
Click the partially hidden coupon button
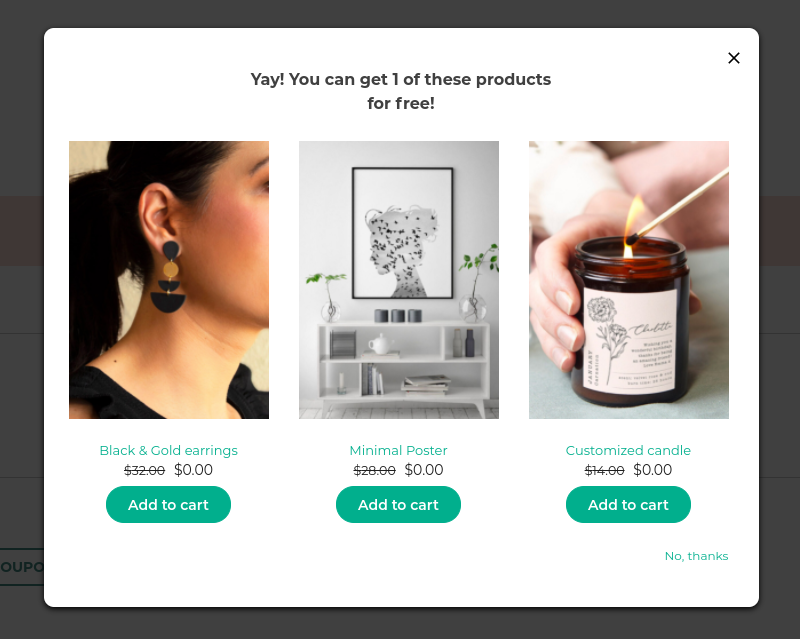click(x=22, y=567)
